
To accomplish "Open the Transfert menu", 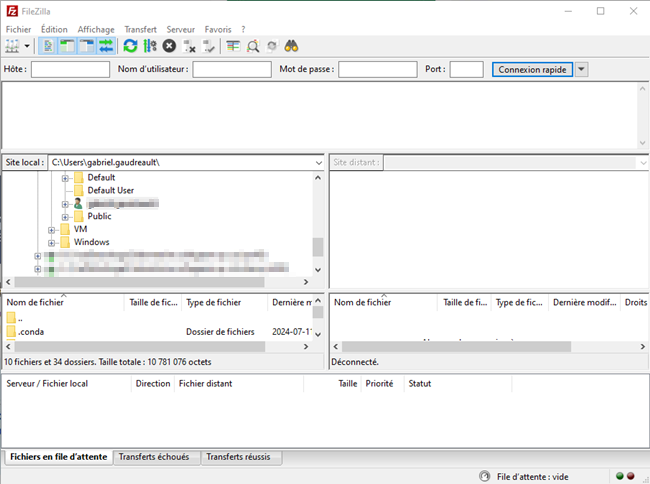I will [x=141, y=29].
